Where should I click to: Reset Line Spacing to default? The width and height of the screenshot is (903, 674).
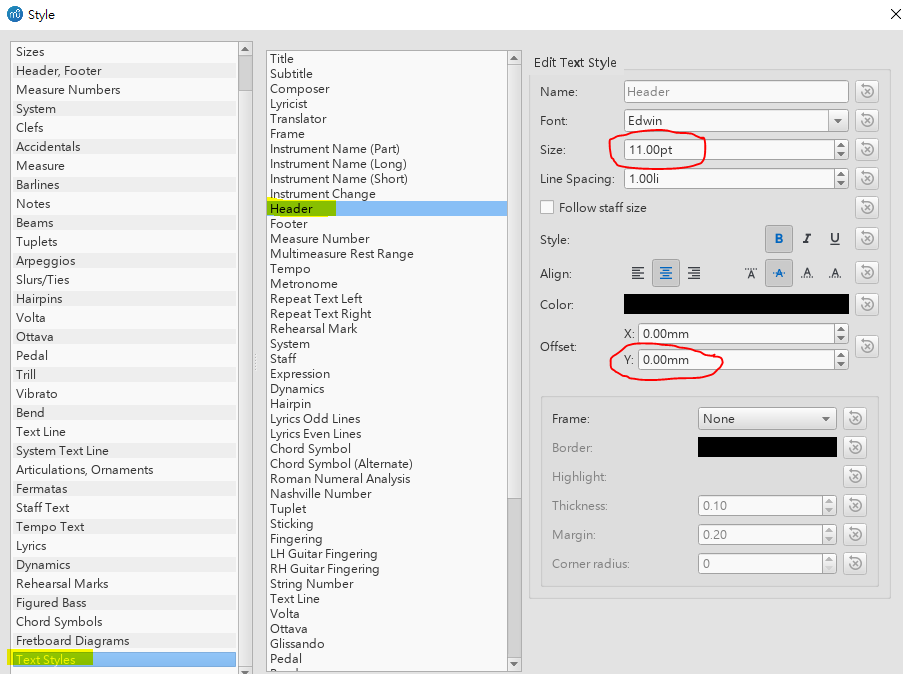click(867, 179)
